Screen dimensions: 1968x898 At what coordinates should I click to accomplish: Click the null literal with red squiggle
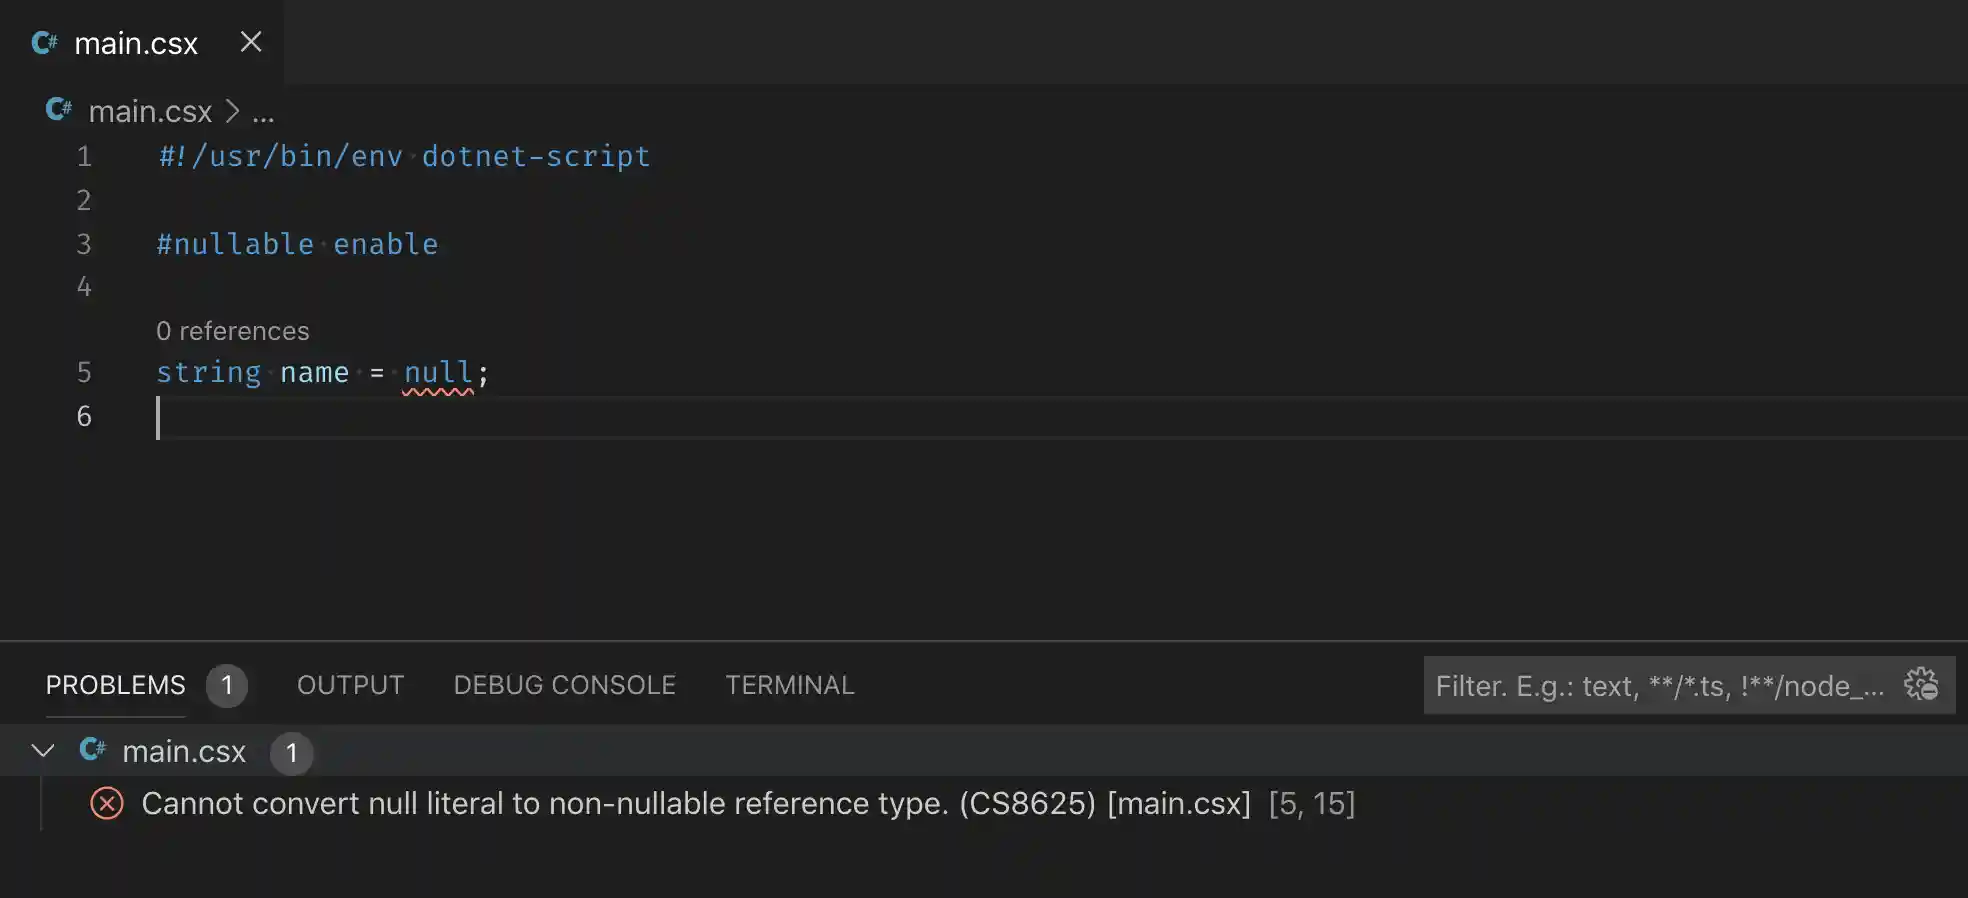pyautogui.click(x=438, y=373)
